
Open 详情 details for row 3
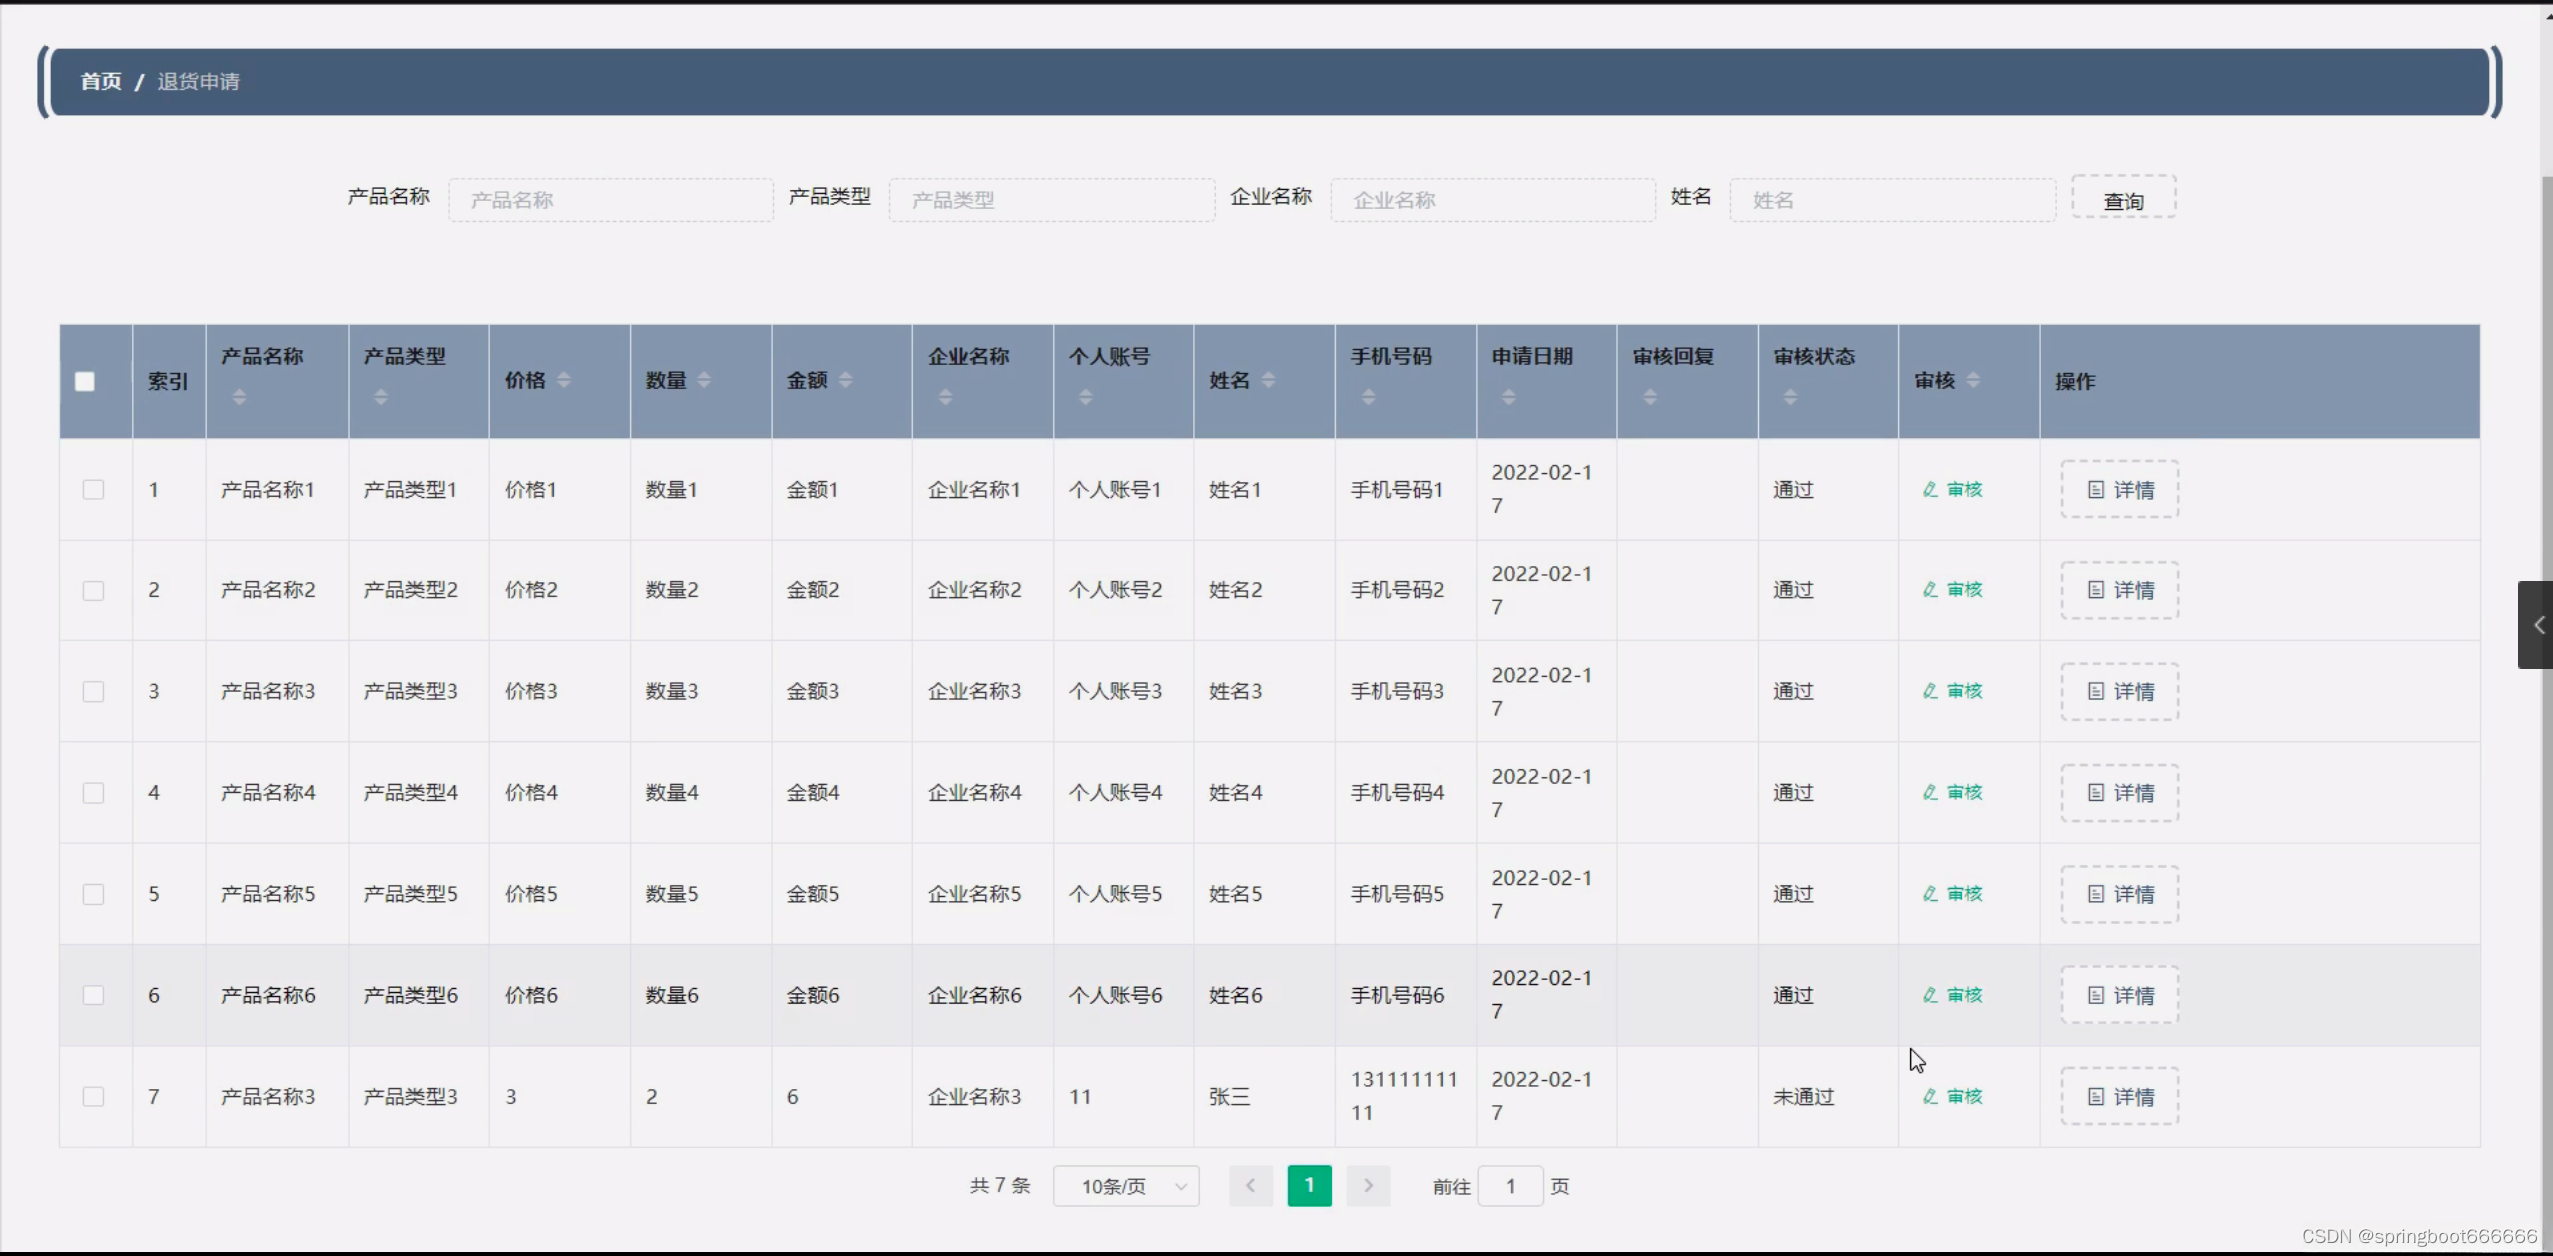[2119, 692]
